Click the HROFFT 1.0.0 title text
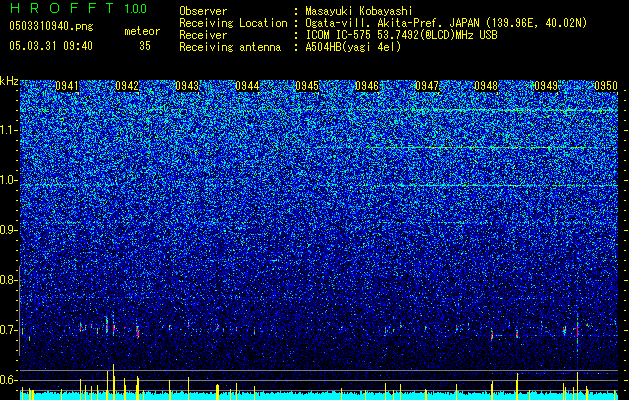 78,8
